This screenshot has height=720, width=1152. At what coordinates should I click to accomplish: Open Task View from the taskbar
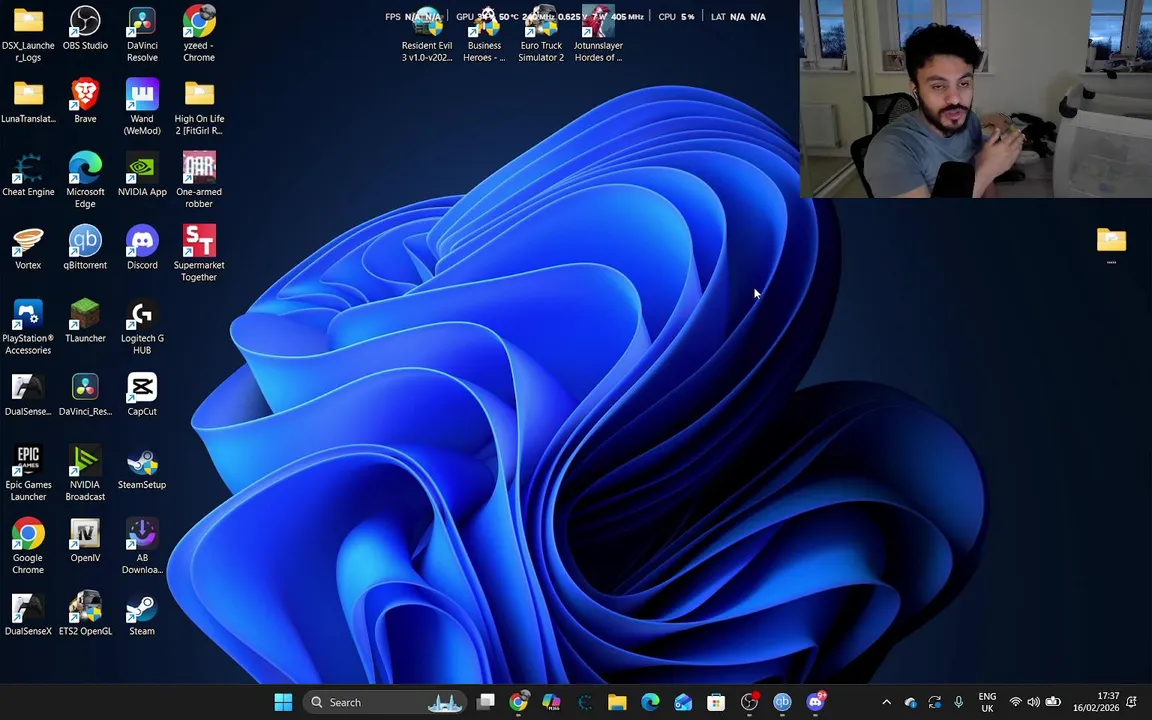[485, 702]
